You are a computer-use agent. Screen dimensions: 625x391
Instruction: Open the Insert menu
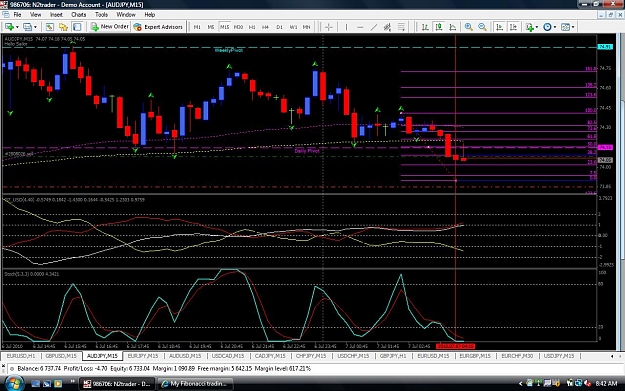click(x=56, y=14)
